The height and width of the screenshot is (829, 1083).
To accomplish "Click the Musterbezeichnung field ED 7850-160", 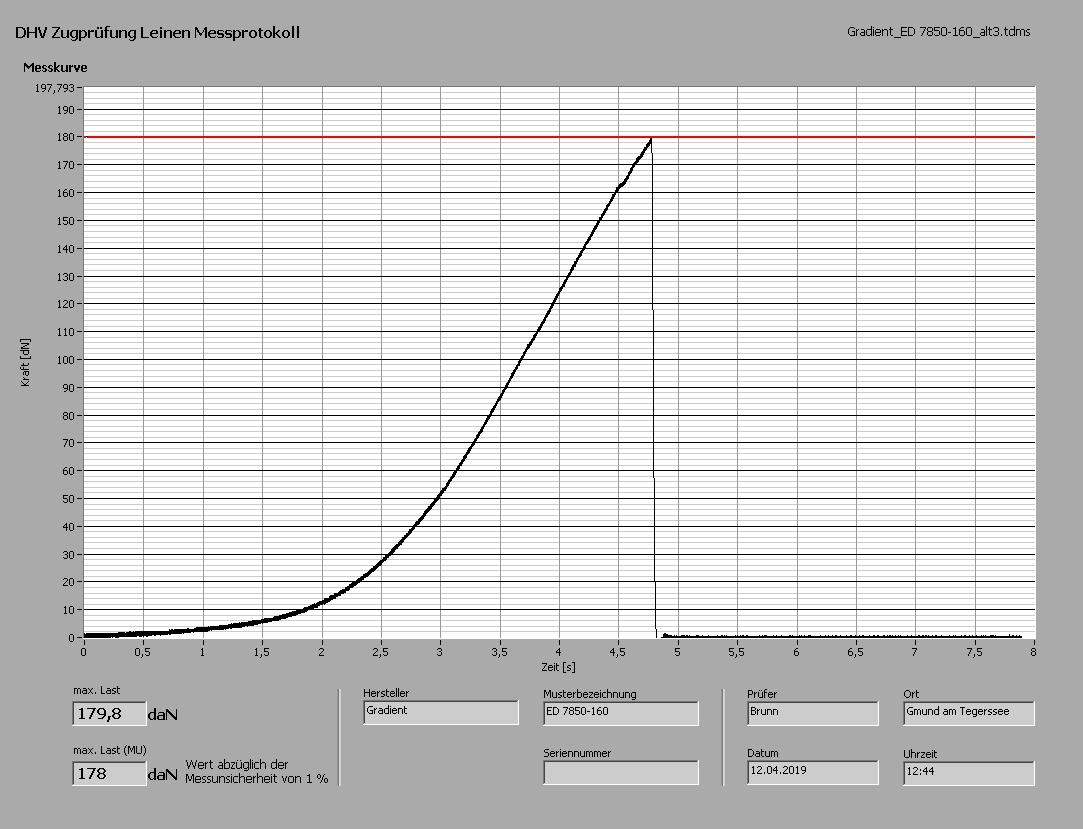I will click(621, 713).
